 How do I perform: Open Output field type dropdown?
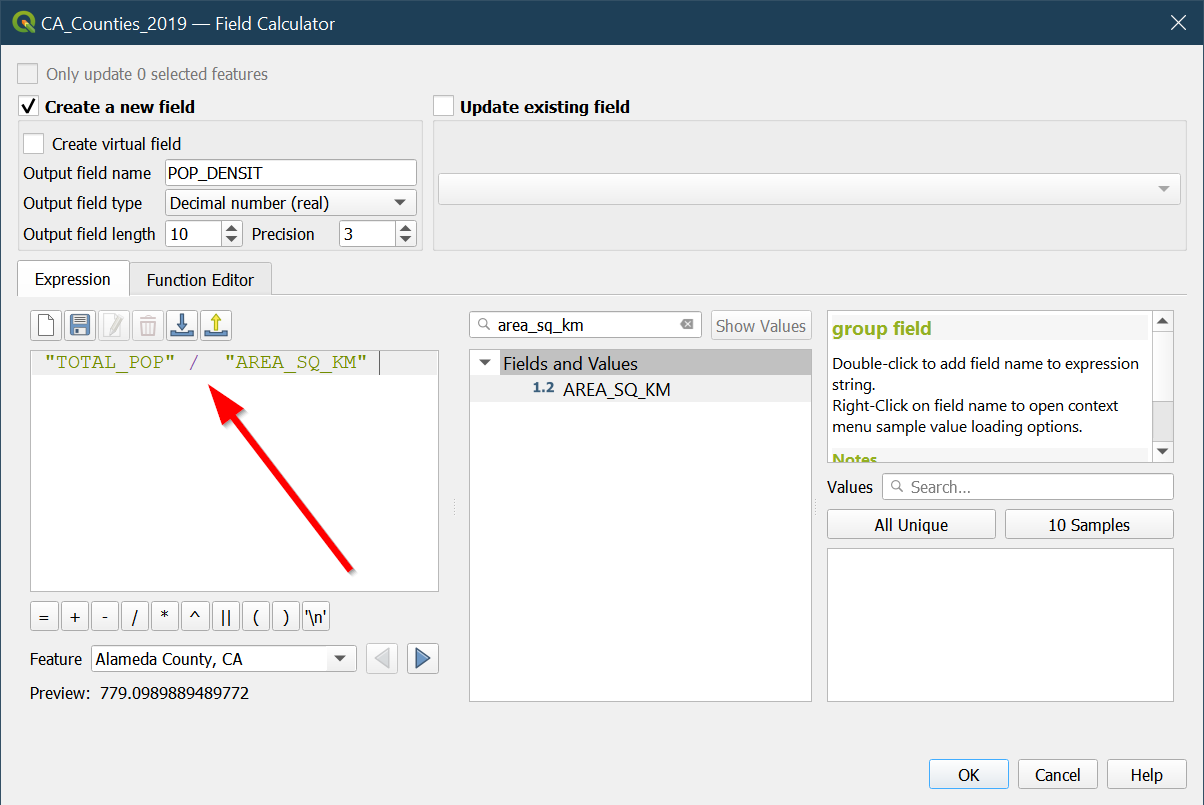290,203
